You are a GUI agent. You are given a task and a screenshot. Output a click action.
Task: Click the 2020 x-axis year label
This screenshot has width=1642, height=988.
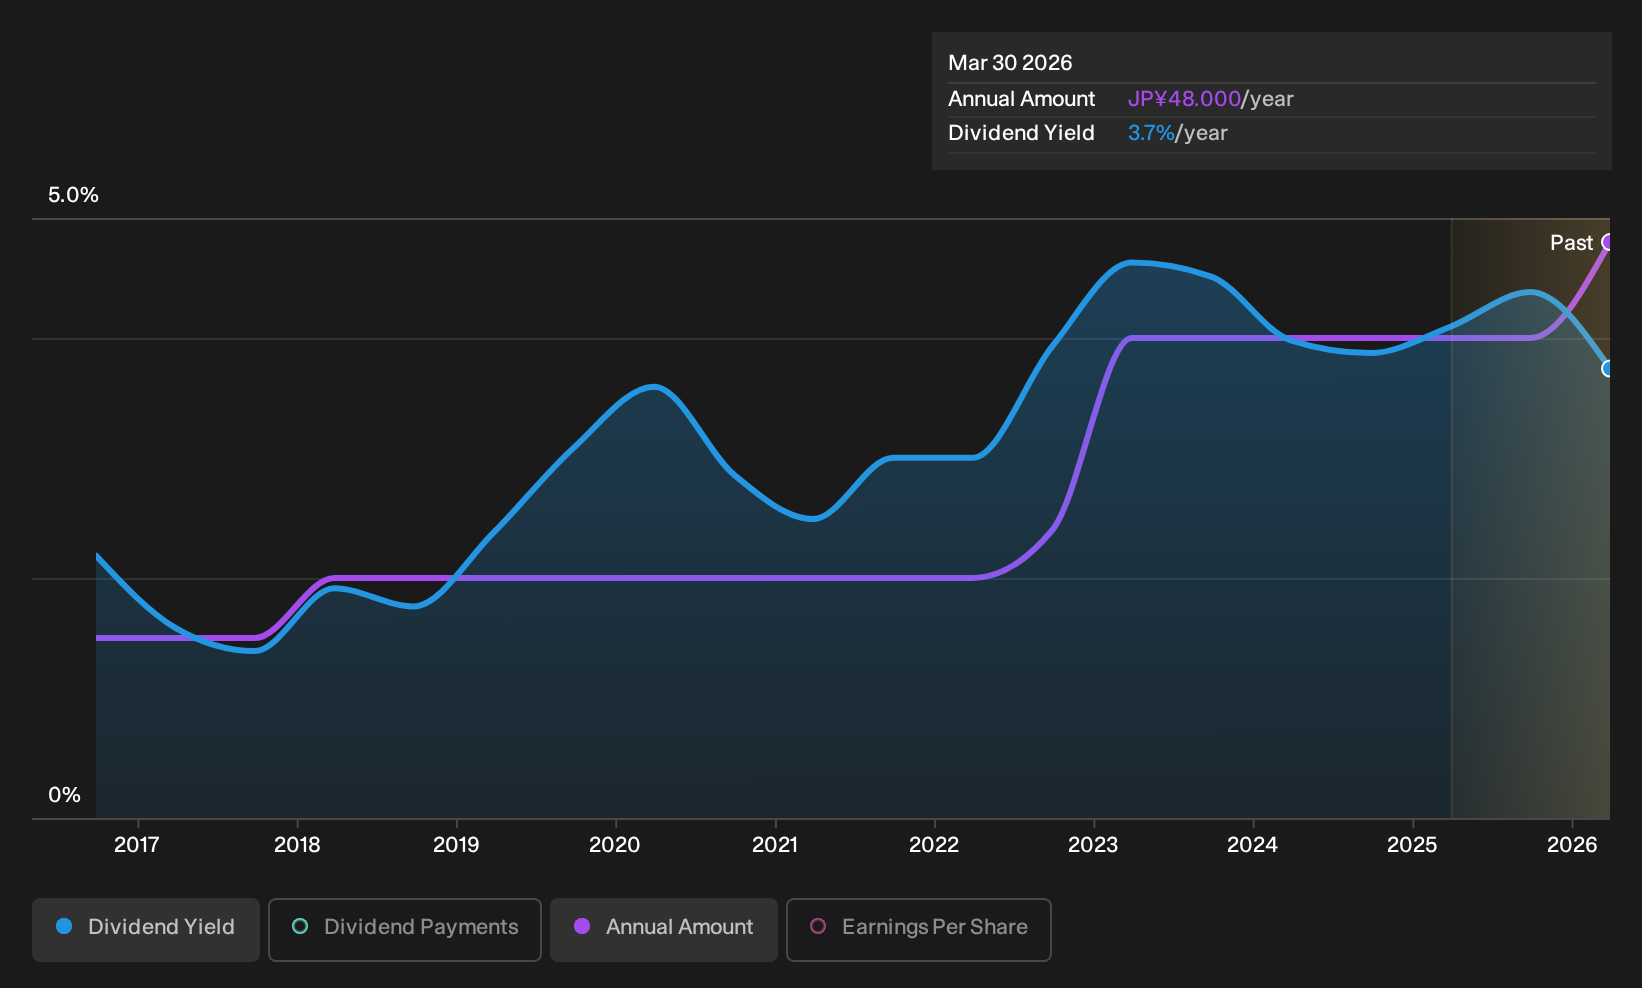pos(615,845)
